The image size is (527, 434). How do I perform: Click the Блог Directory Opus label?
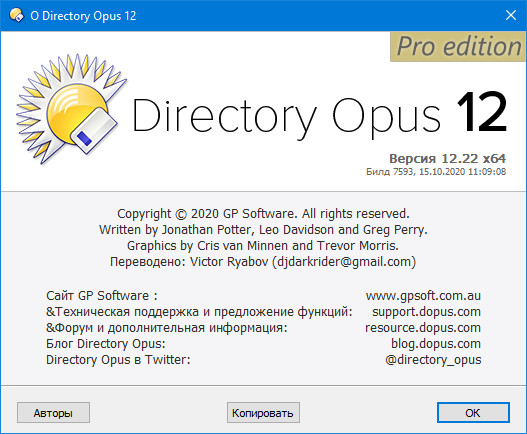(x=106, y=344)
